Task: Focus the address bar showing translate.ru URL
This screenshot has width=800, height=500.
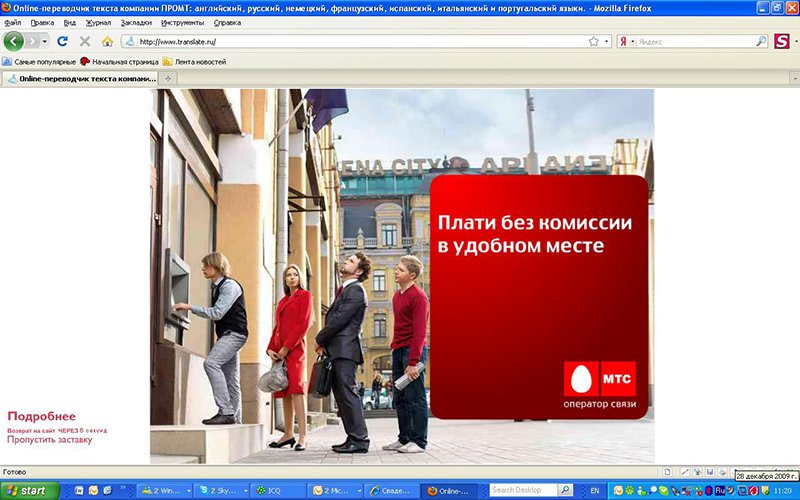Action: pos(361,41)
